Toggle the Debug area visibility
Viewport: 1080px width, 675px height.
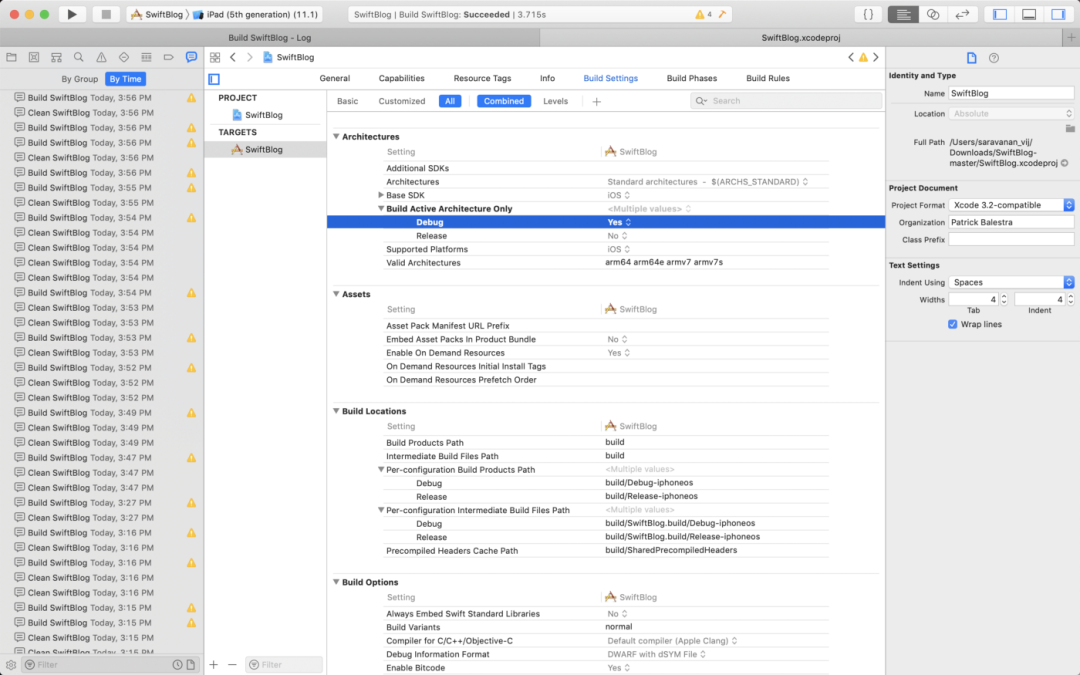(x=1029, y=14)
